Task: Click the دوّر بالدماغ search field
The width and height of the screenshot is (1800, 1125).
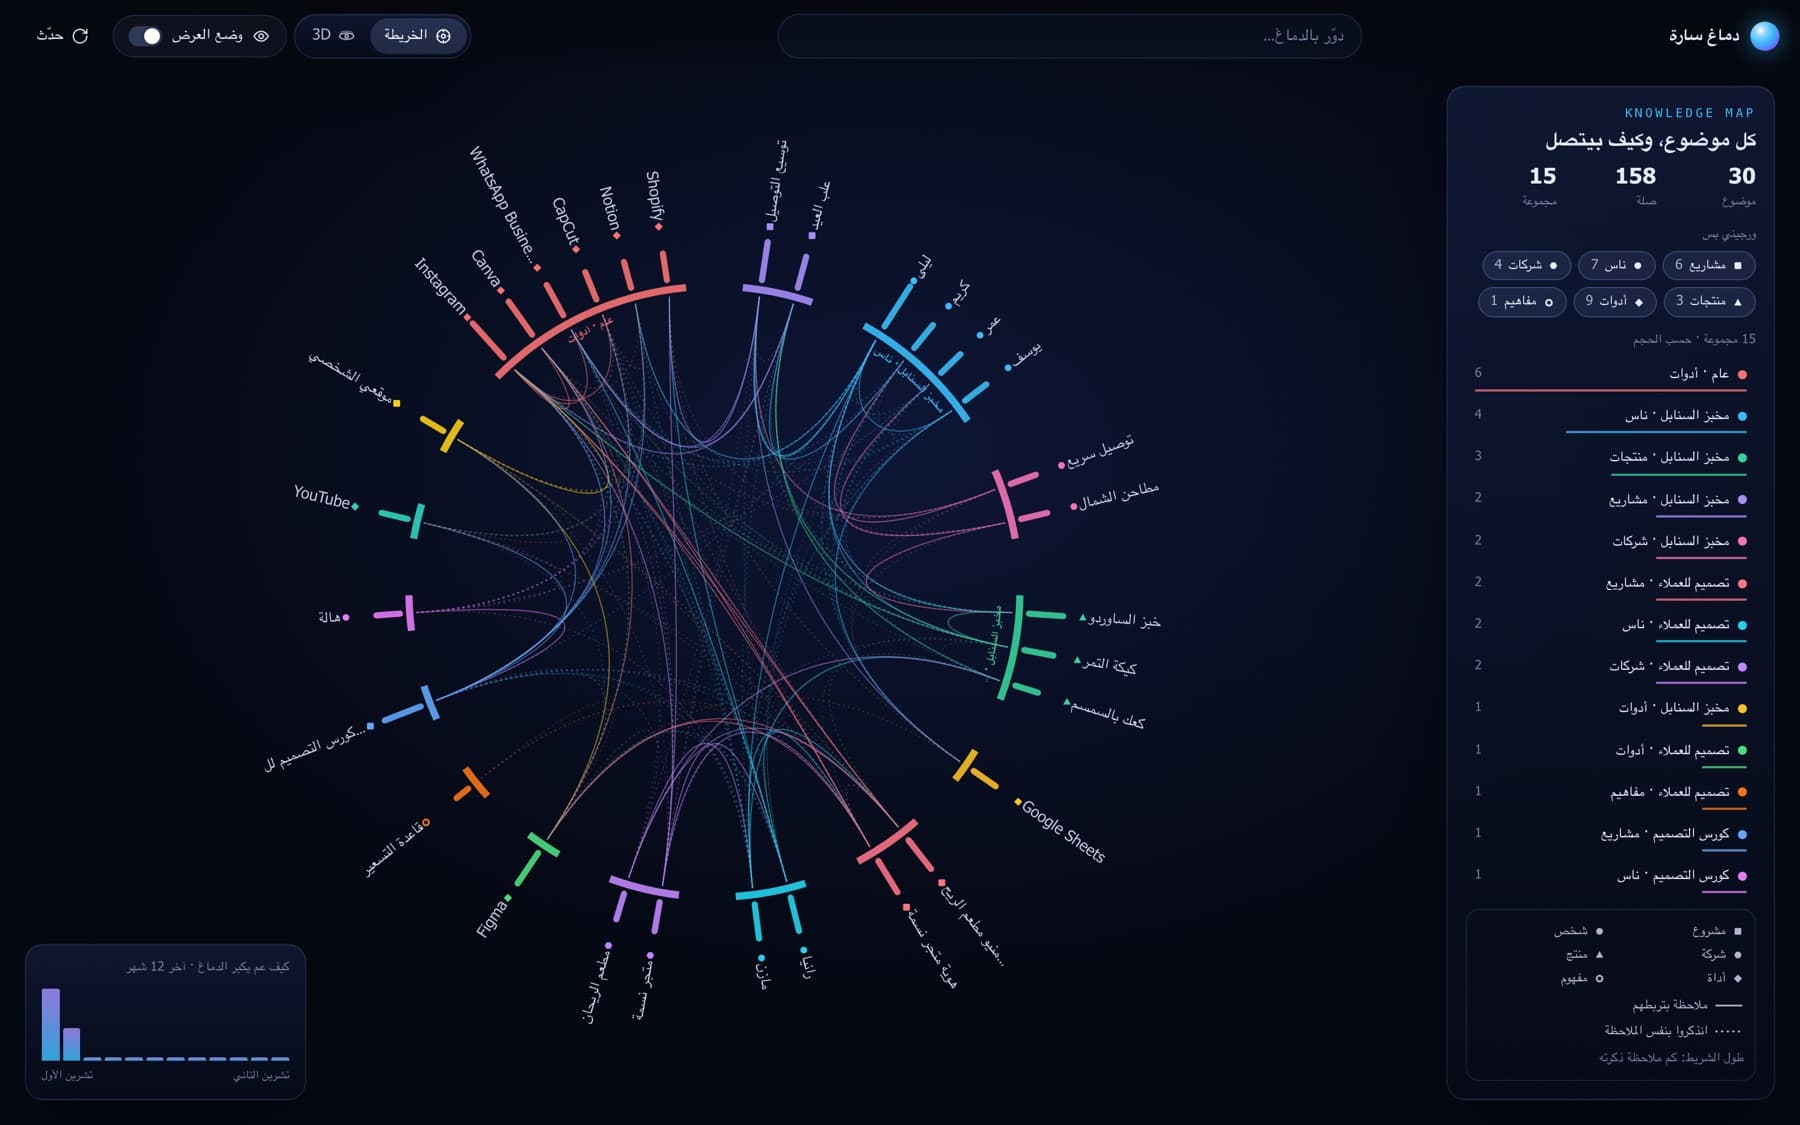Action: [1069, 36]
